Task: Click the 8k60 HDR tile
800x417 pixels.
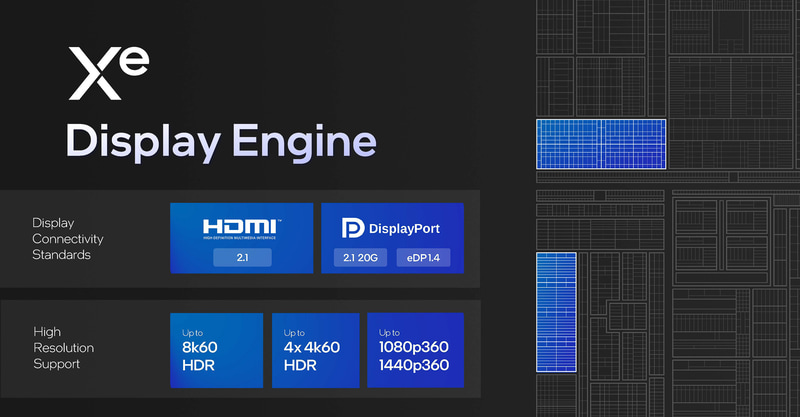Action: point(216,350)
